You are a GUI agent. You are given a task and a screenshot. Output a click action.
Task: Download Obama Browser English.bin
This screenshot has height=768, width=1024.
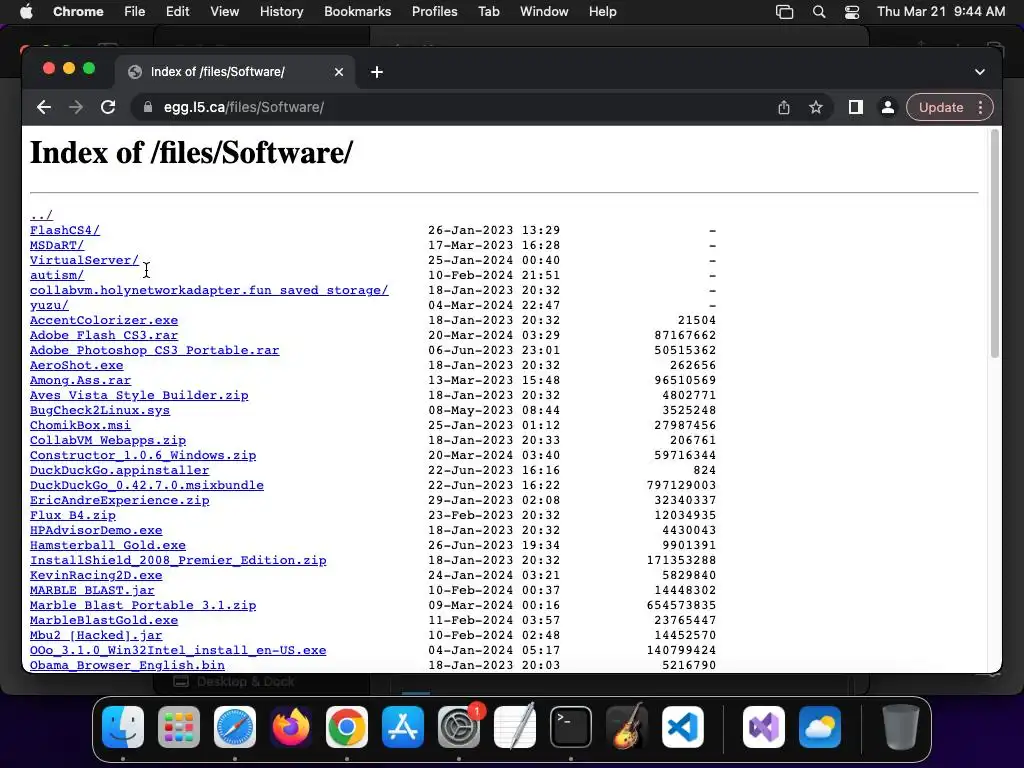pos(127,665)
